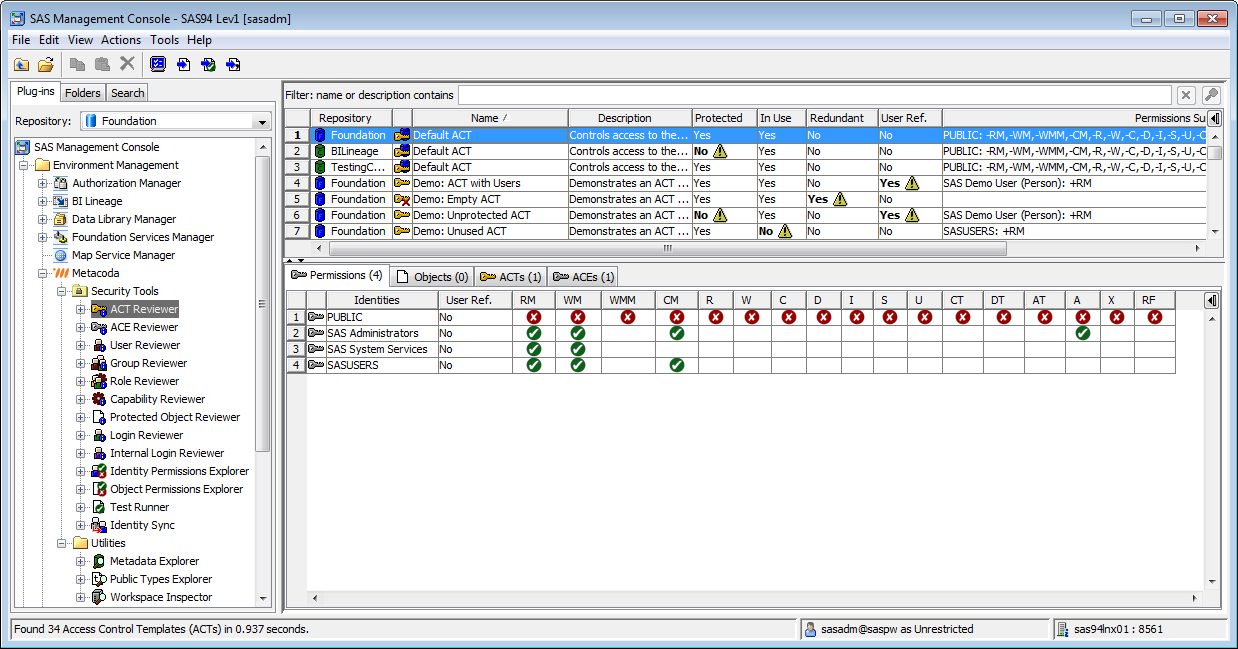The width and height of the screenshot is (1238, 649).
Task: Click the Login Reviewer icon
Action: click(x=99, y=435)
